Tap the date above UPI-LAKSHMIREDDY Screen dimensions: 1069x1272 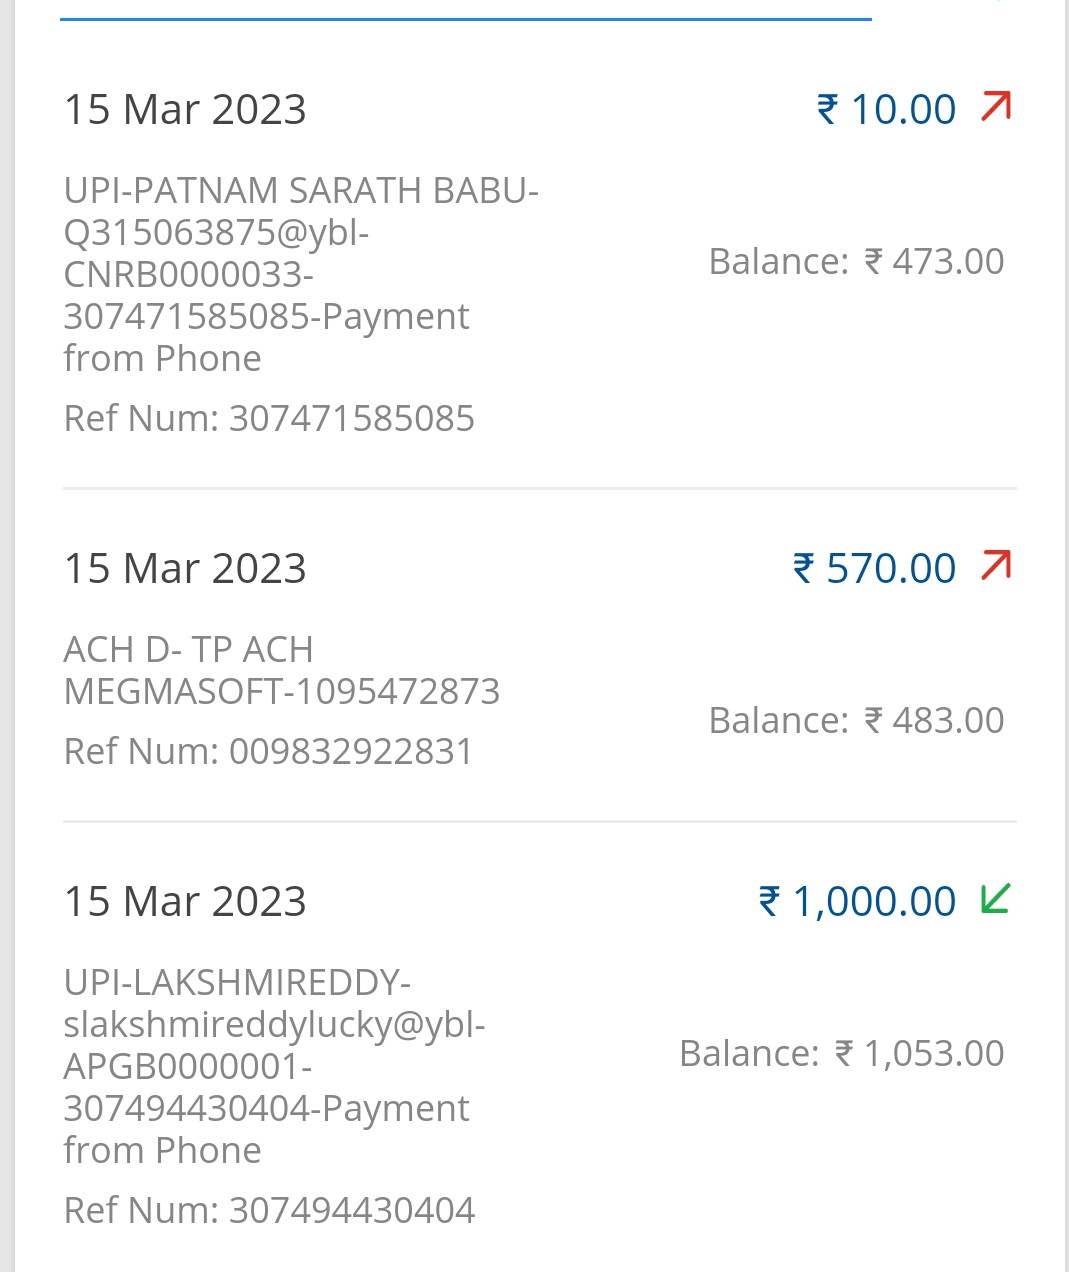185,901
